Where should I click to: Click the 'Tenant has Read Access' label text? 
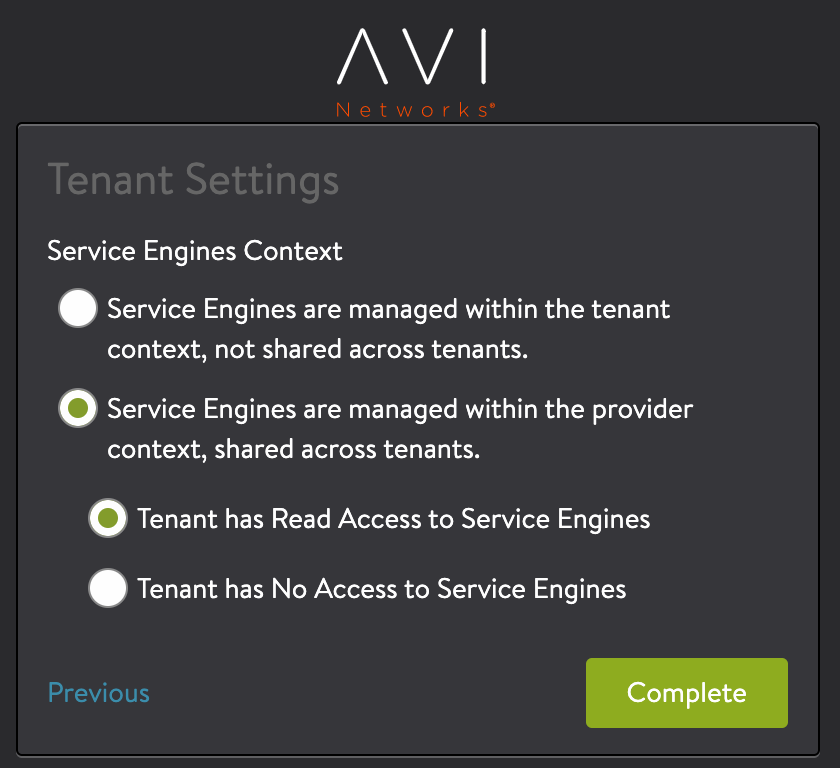394,519
